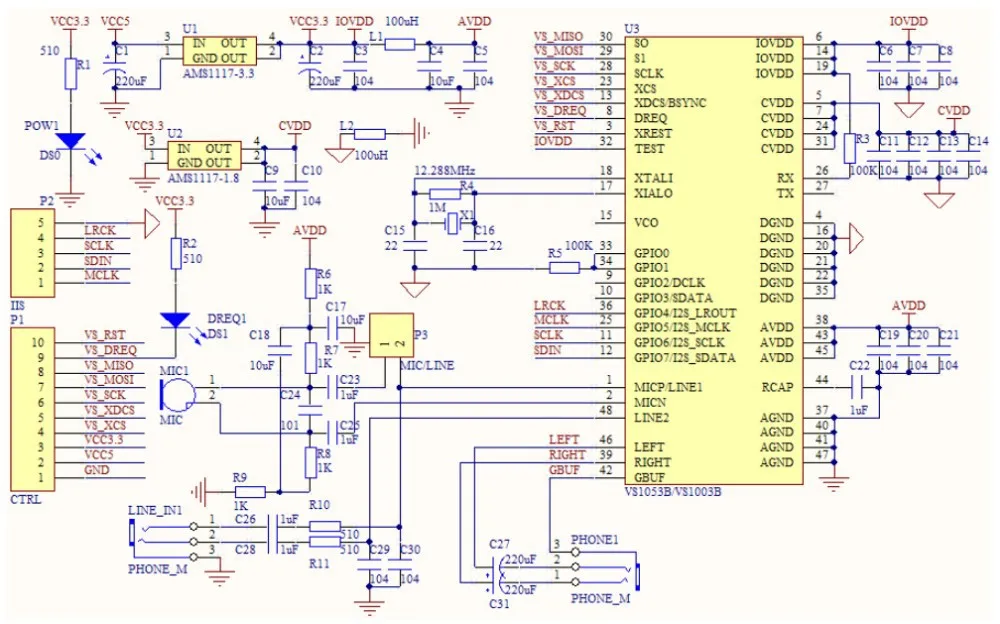Select inductor L1 symbol near AVDD
This screenshot has height=624, width=1000.
pyautogui.click(x=400, y=44)
